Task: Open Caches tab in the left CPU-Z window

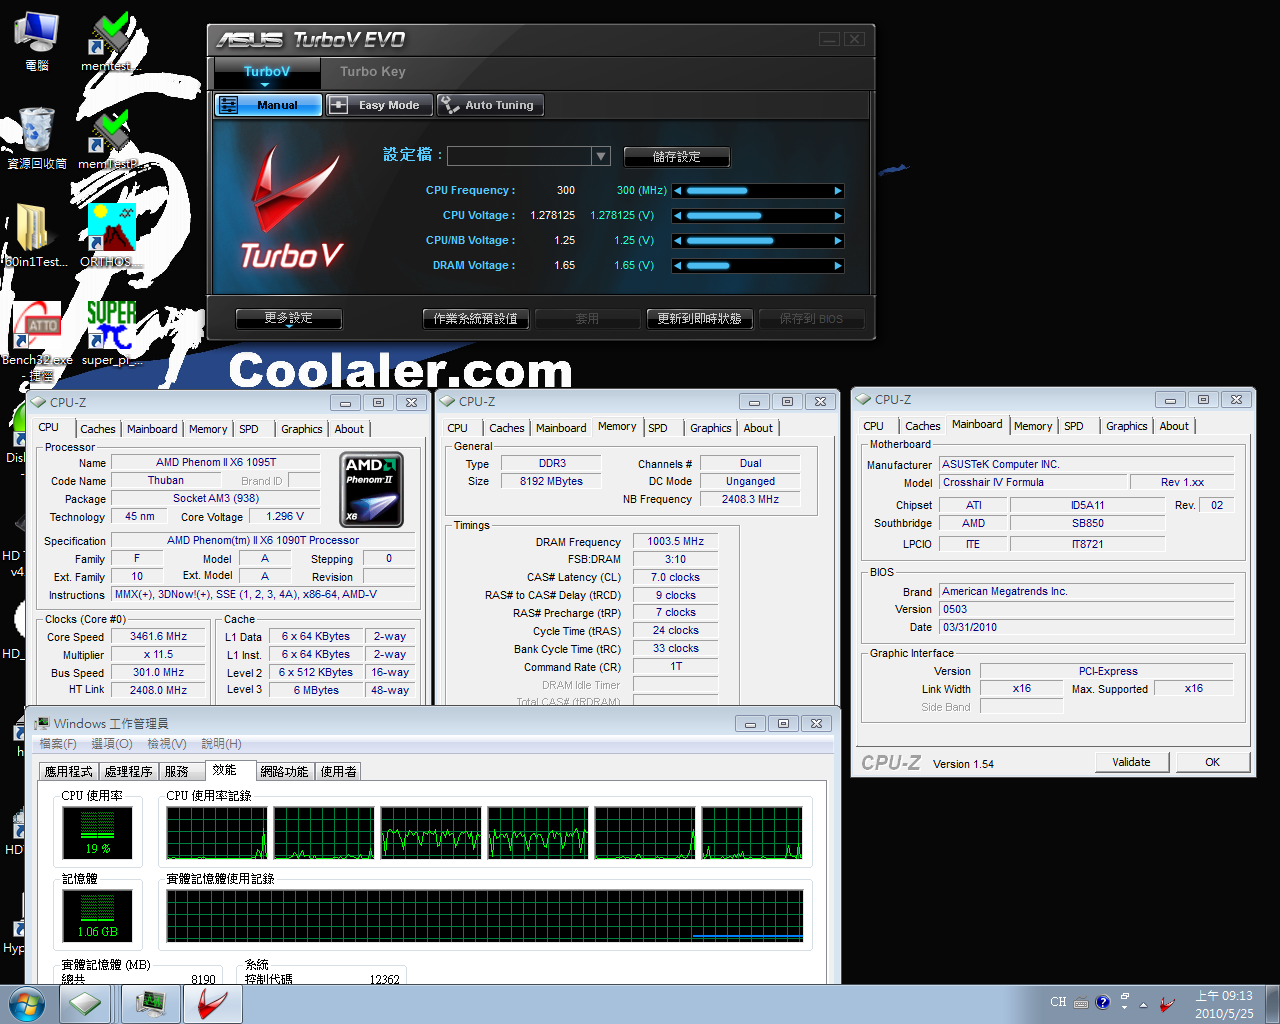Action: pos(98,429)
